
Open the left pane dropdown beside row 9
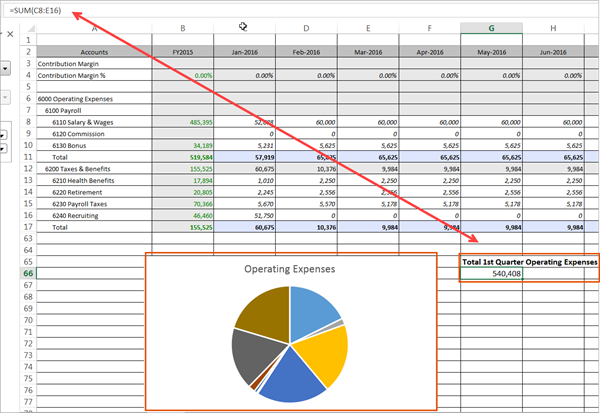3,135
